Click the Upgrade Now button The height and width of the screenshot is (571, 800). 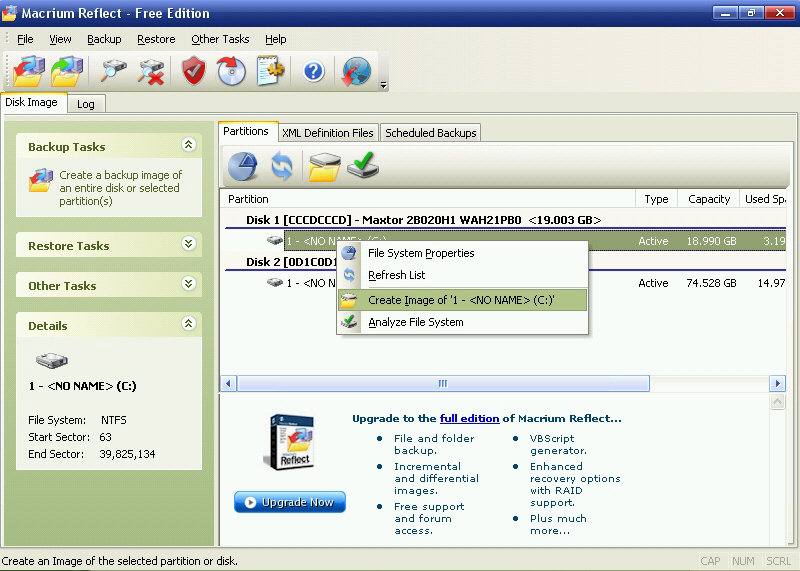290,502
